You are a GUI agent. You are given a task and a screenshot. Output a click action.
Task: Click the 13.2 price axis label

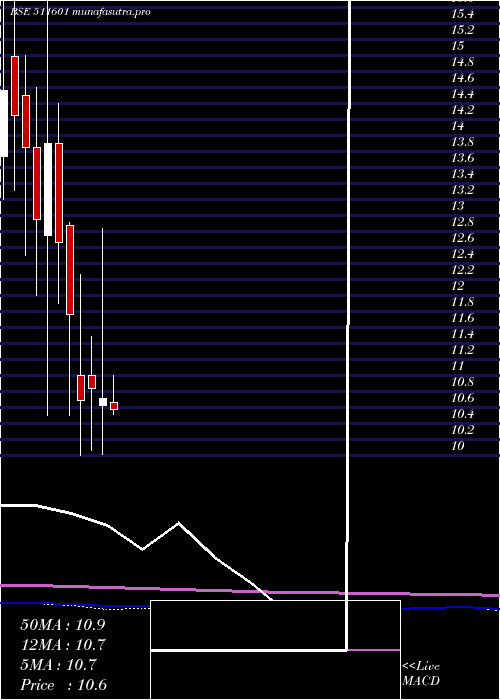click(x=462, y=190)
